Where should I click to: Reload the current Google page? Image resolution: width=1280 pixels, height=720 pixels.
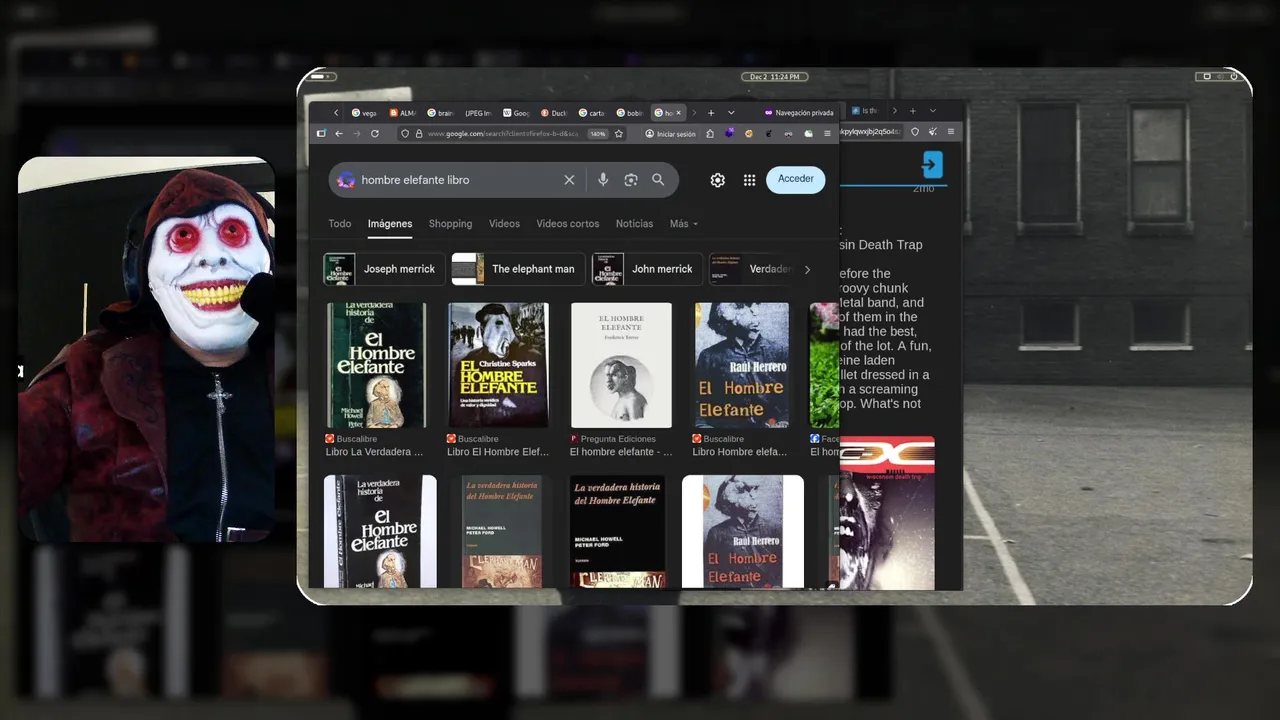(375, 133)
